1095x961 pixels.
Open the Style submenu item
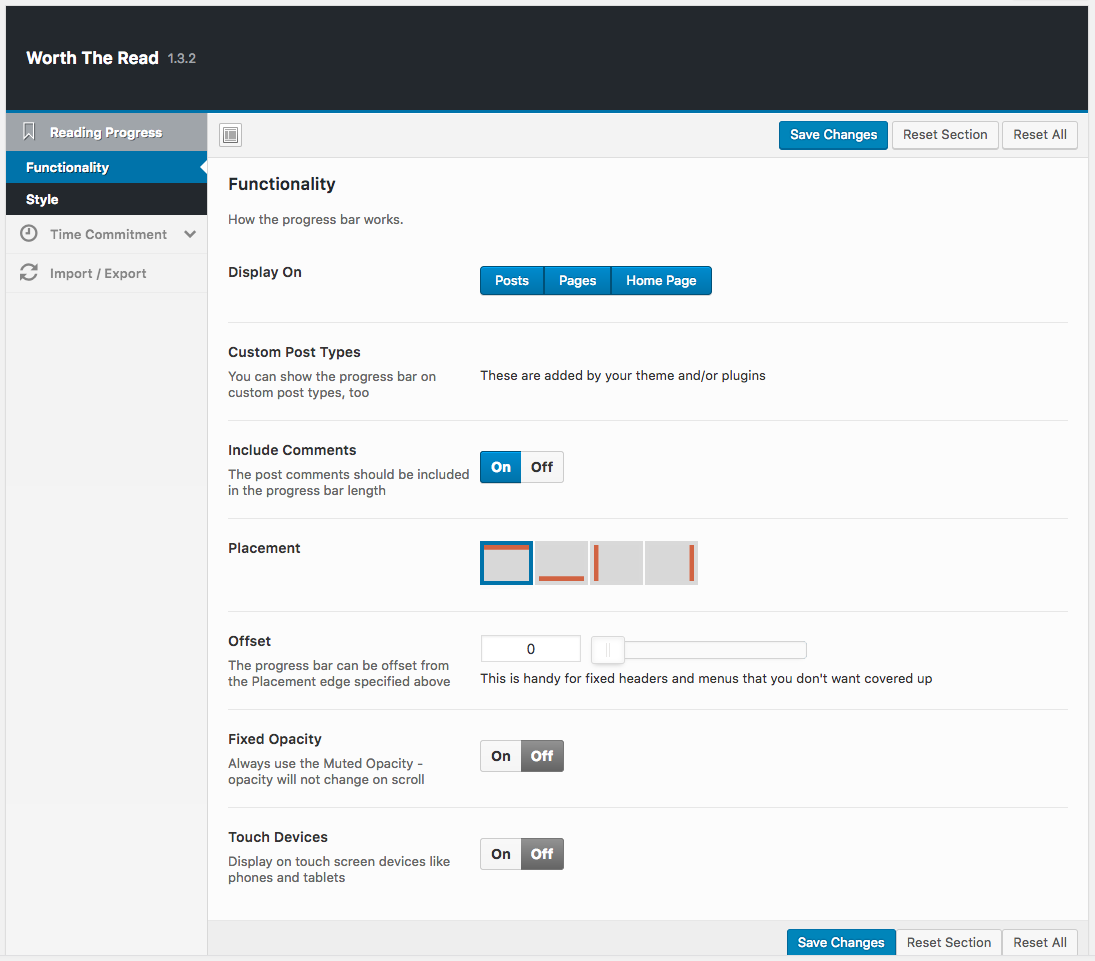[106, 199]
